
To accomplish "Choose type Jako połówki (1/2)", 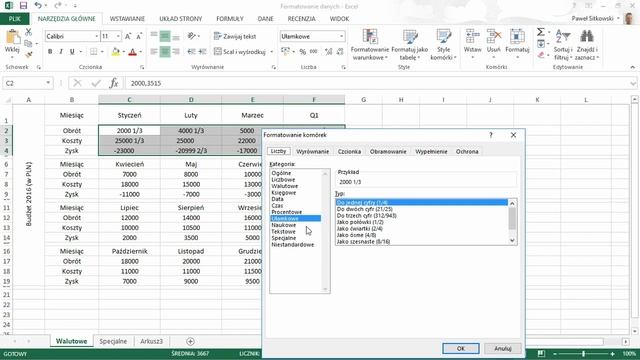I will pyautogui.click(x=360, y=222).
